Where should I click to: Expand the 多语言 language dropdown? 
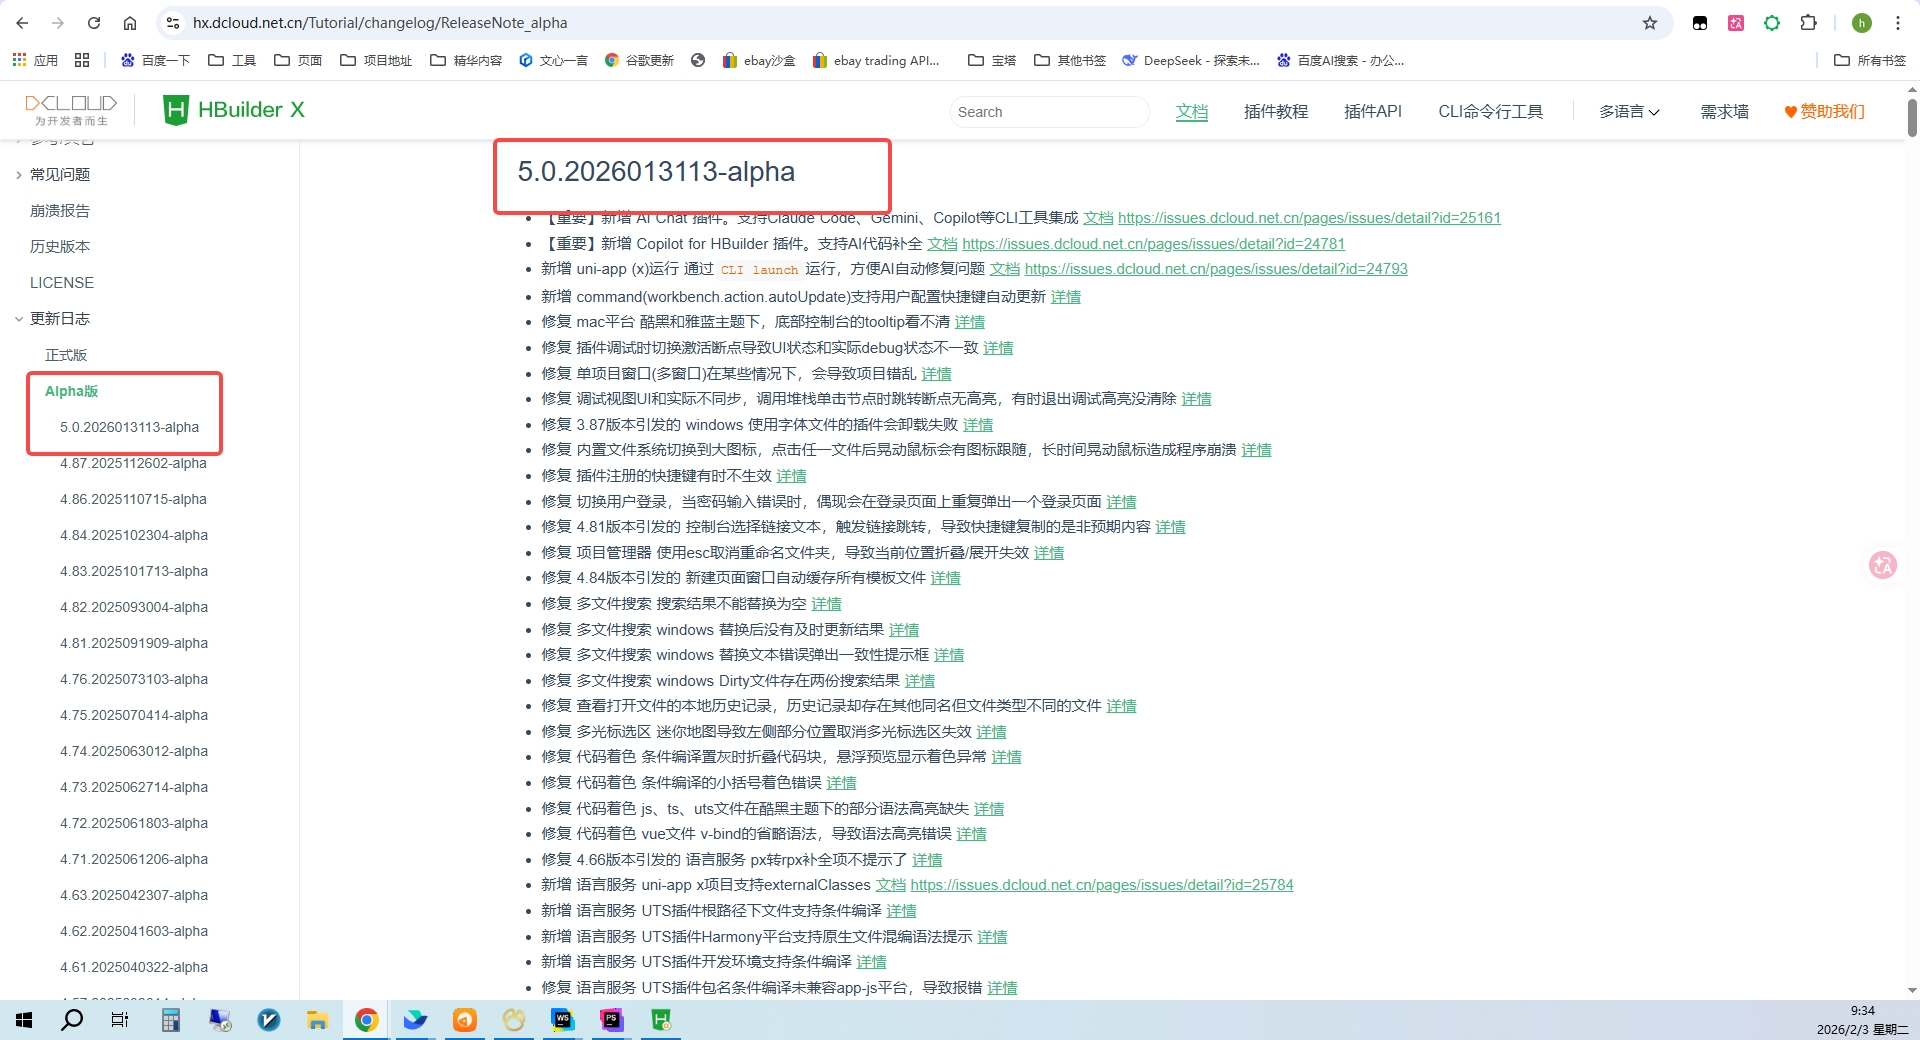pyautogui.click(x=1628, y=112)
